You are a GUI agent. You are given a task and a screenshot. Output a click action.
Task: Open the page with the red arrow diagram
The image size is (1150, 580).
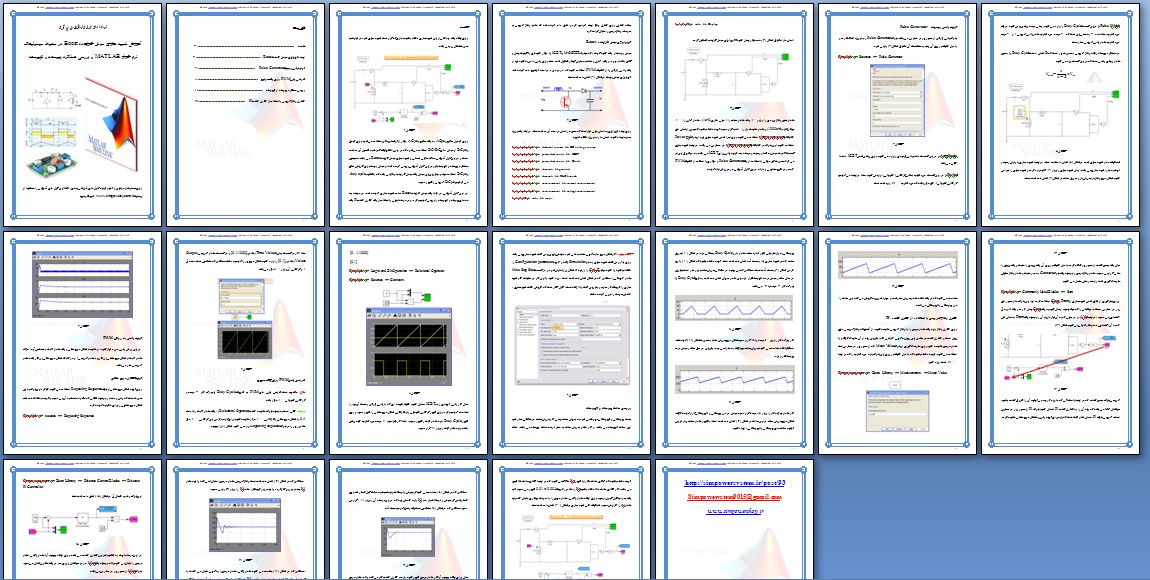coord(1061,343)
